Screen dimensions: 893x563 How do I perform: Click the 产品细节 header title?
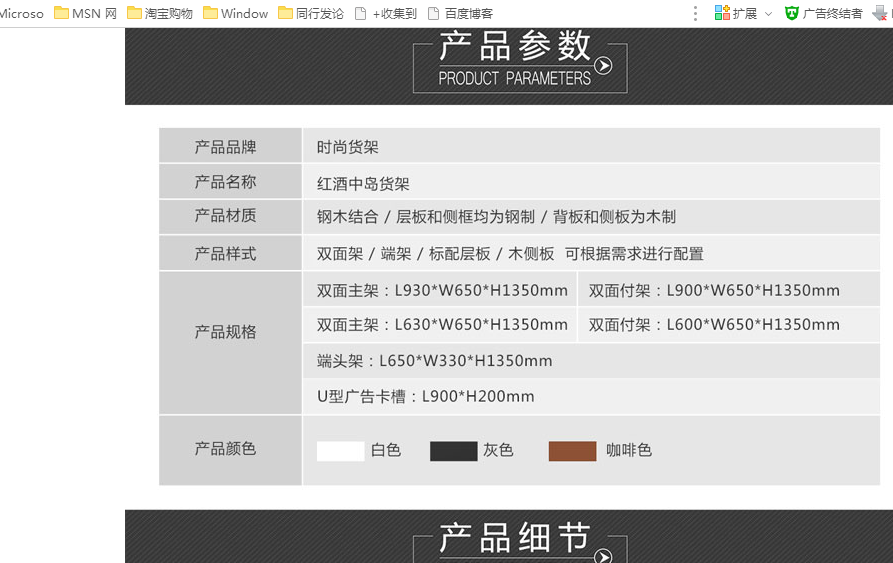coord(514,537)
